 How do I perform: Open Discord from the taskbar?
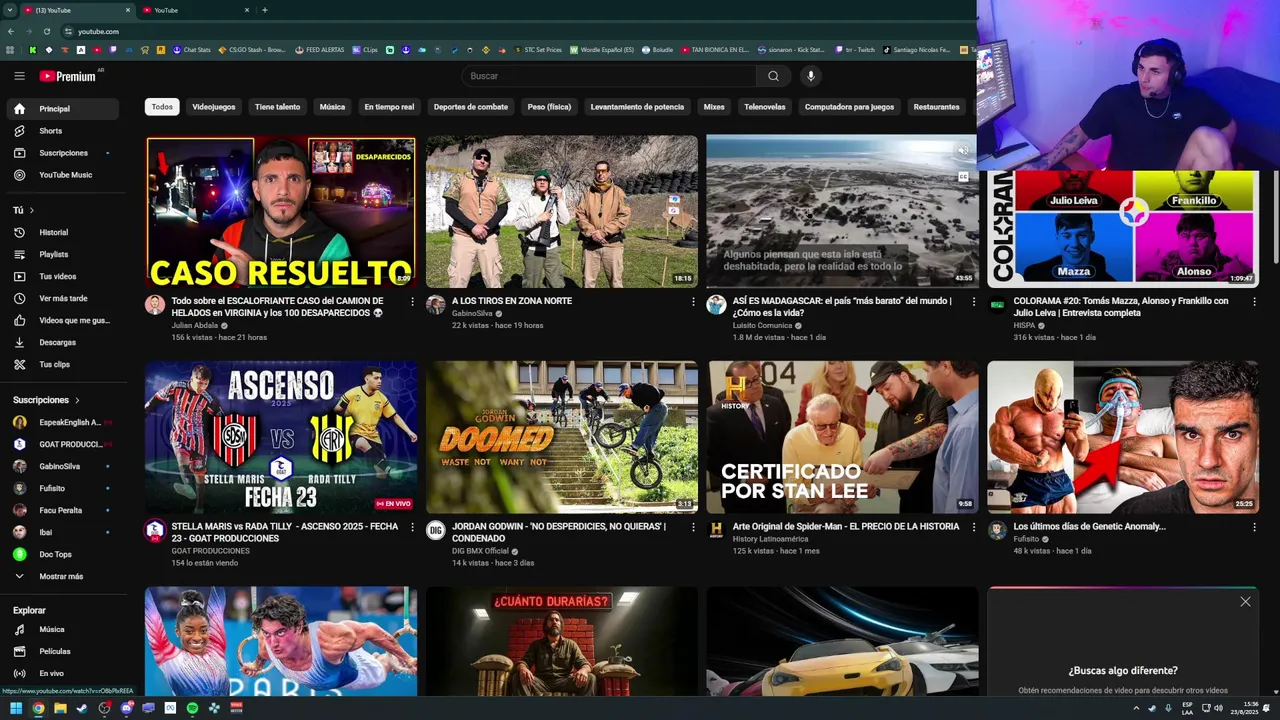pos(127,708)
